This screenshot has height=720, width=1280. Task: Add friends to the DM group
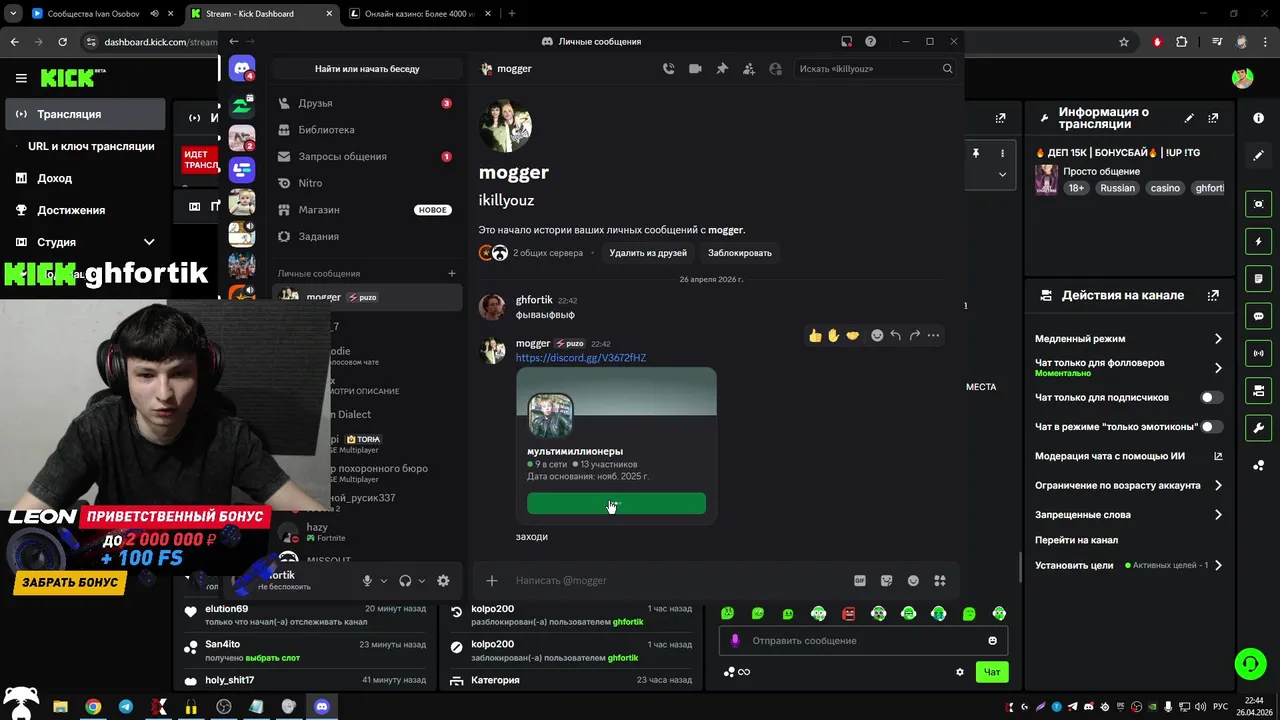click(748, 69)
